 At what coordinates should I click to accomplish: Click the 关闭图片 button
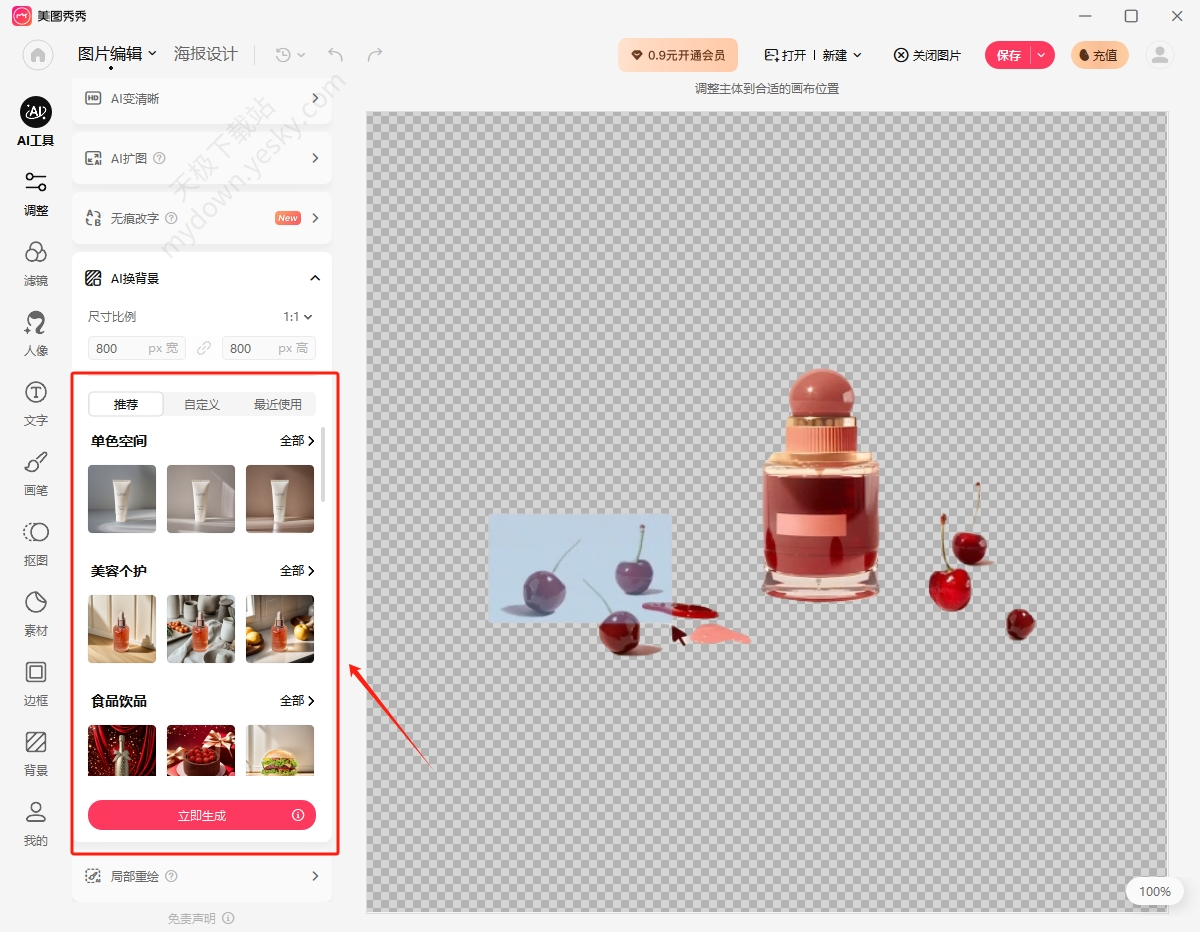click(x=927, y=55)
